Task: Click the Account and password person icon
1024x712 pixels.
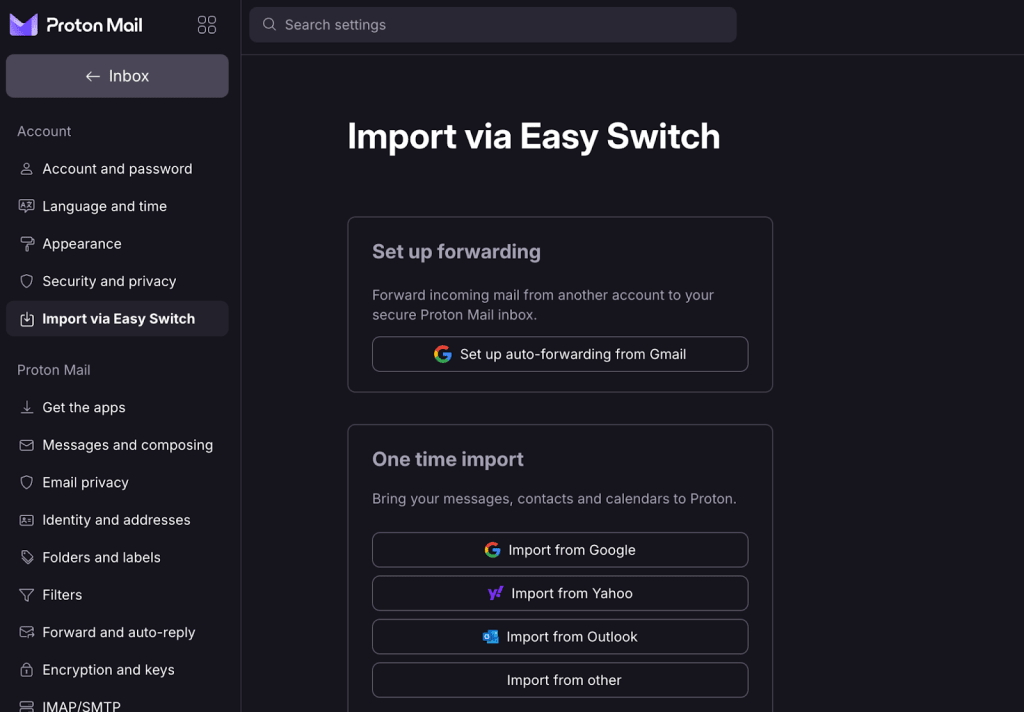Action: point(26,169)
